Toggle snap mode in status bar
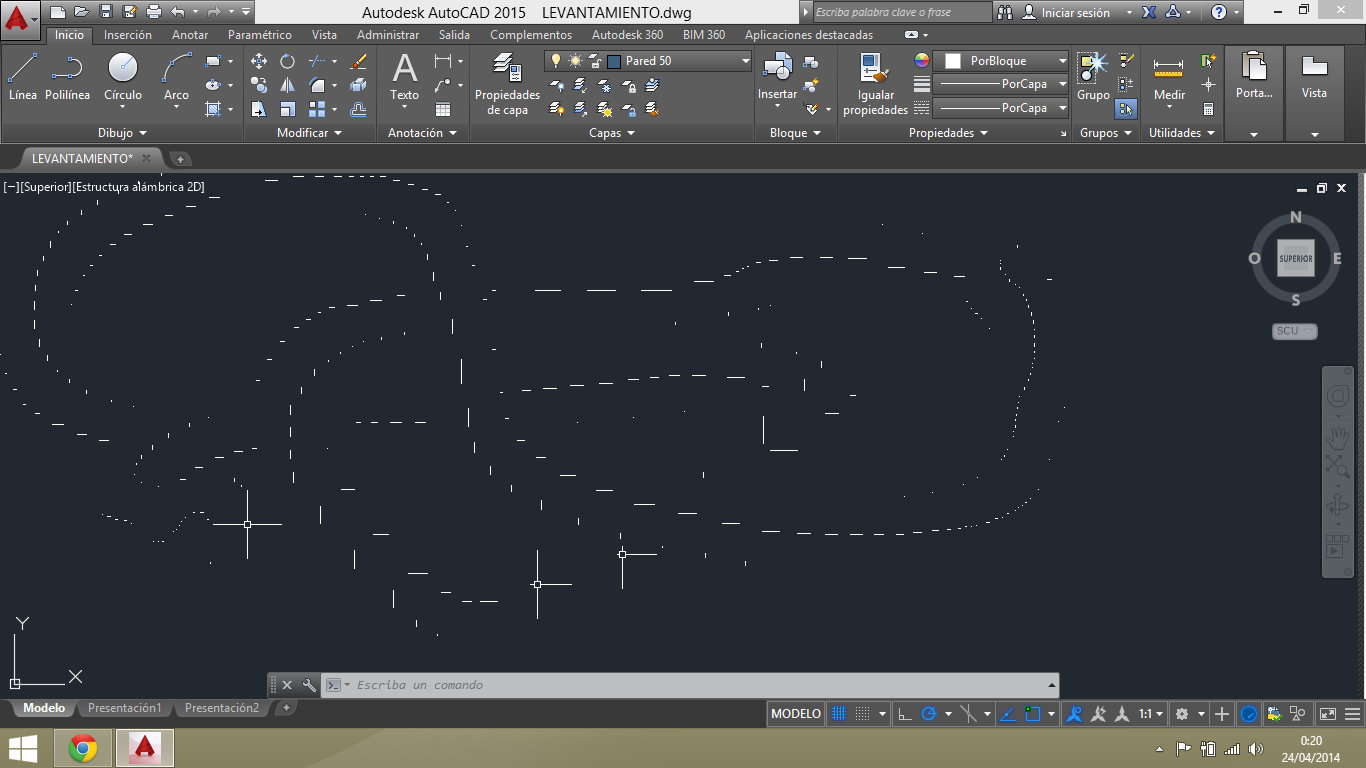Viewport: 1366px width, 768px height. pos(863,714)
